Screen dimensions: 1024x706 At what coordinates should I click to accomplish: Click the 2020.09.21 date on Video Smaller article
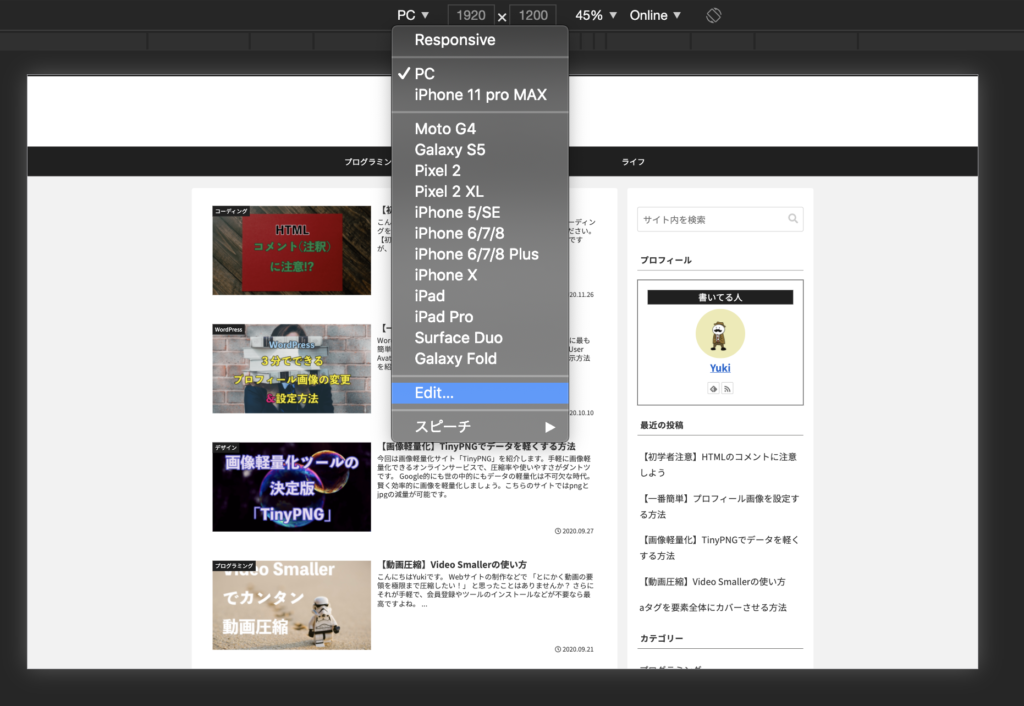574,649
